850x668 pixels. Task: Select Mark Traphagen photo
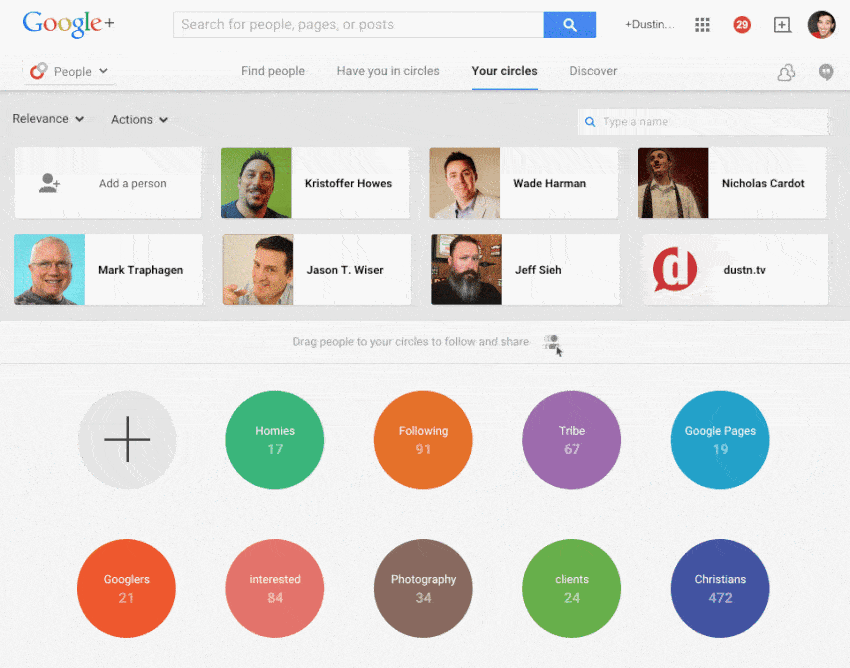49,269
